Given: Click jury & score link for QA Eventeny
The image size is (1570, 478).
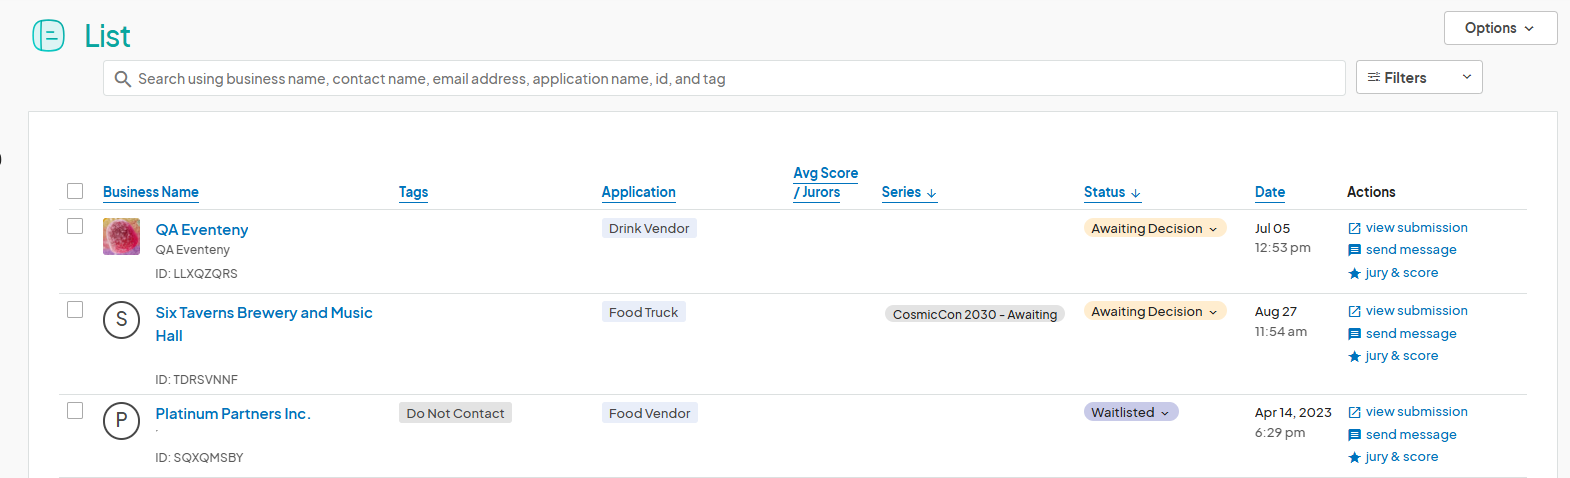Looking at the screenshot, I should pos(1402,273).
